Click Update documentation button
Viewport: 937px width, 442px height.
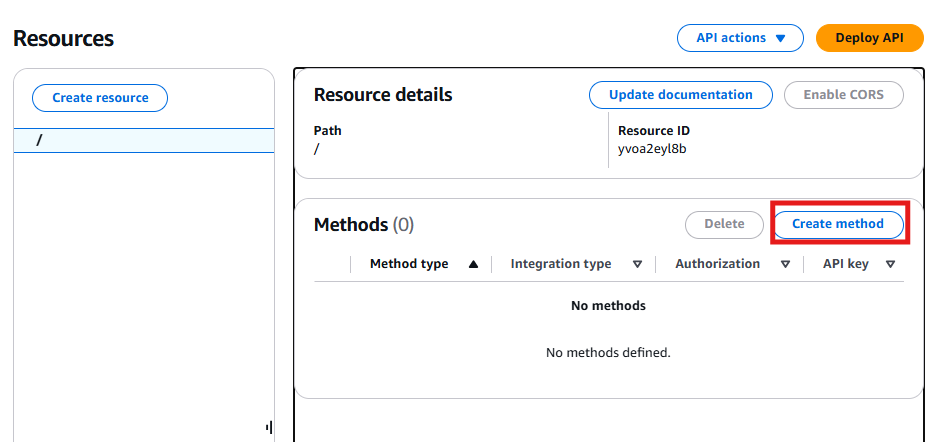point(681,95)
